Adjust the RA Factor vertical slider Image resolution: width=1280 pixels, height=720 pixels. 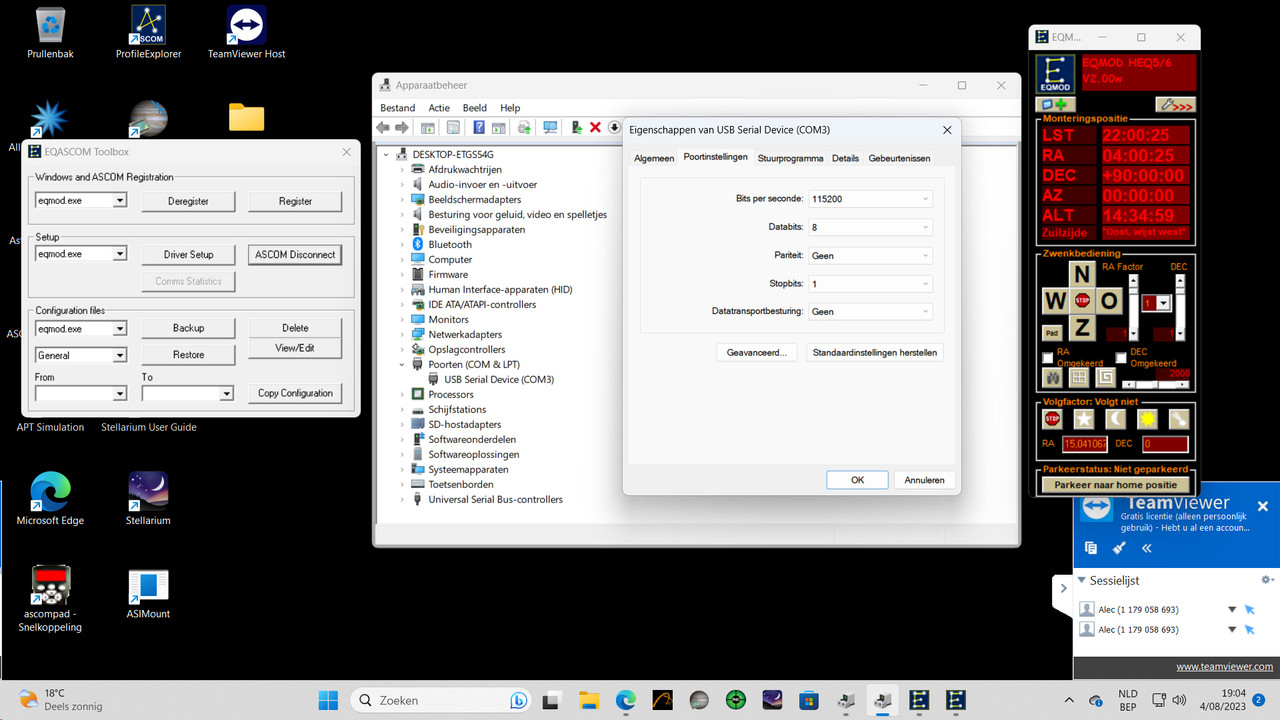(x=1133, y=307)
